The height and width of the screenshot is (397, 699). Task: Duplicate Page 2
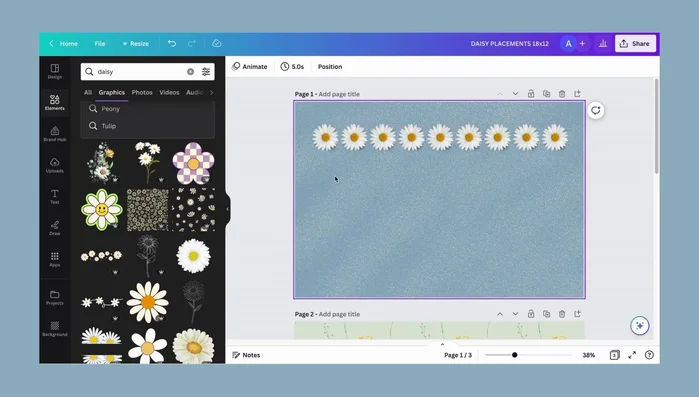coord(547,314)
